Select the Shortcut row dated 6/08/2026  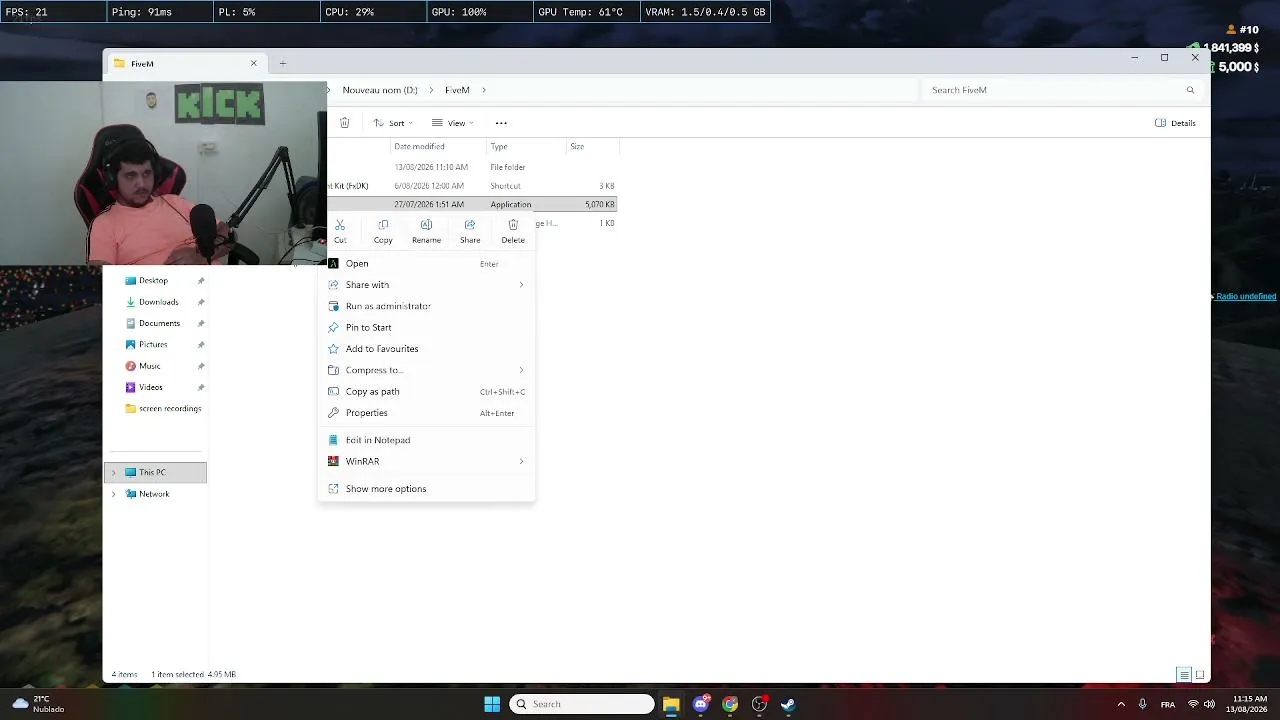pos(472,186)
